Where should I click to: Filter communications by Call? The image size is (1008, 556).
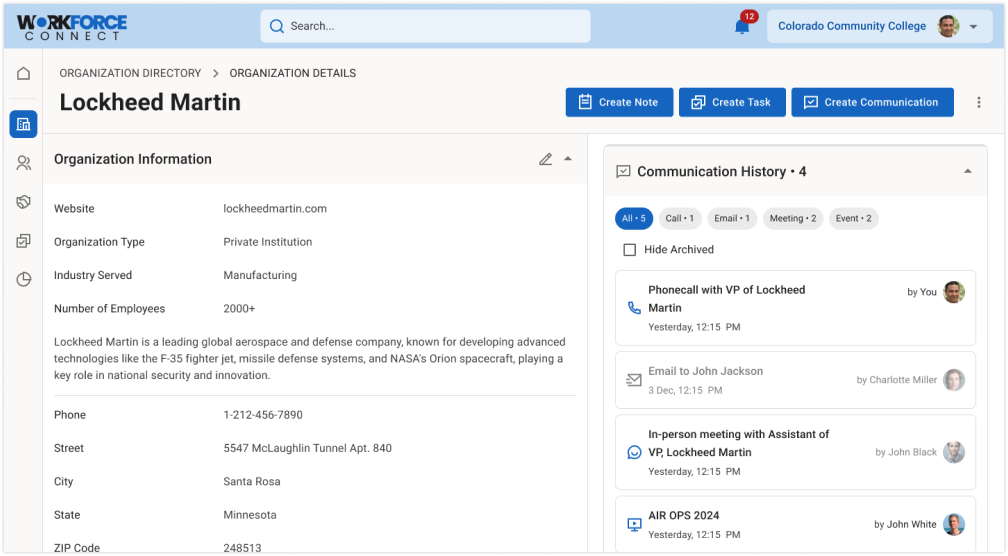pyautogui.click(x=679, y=218)
